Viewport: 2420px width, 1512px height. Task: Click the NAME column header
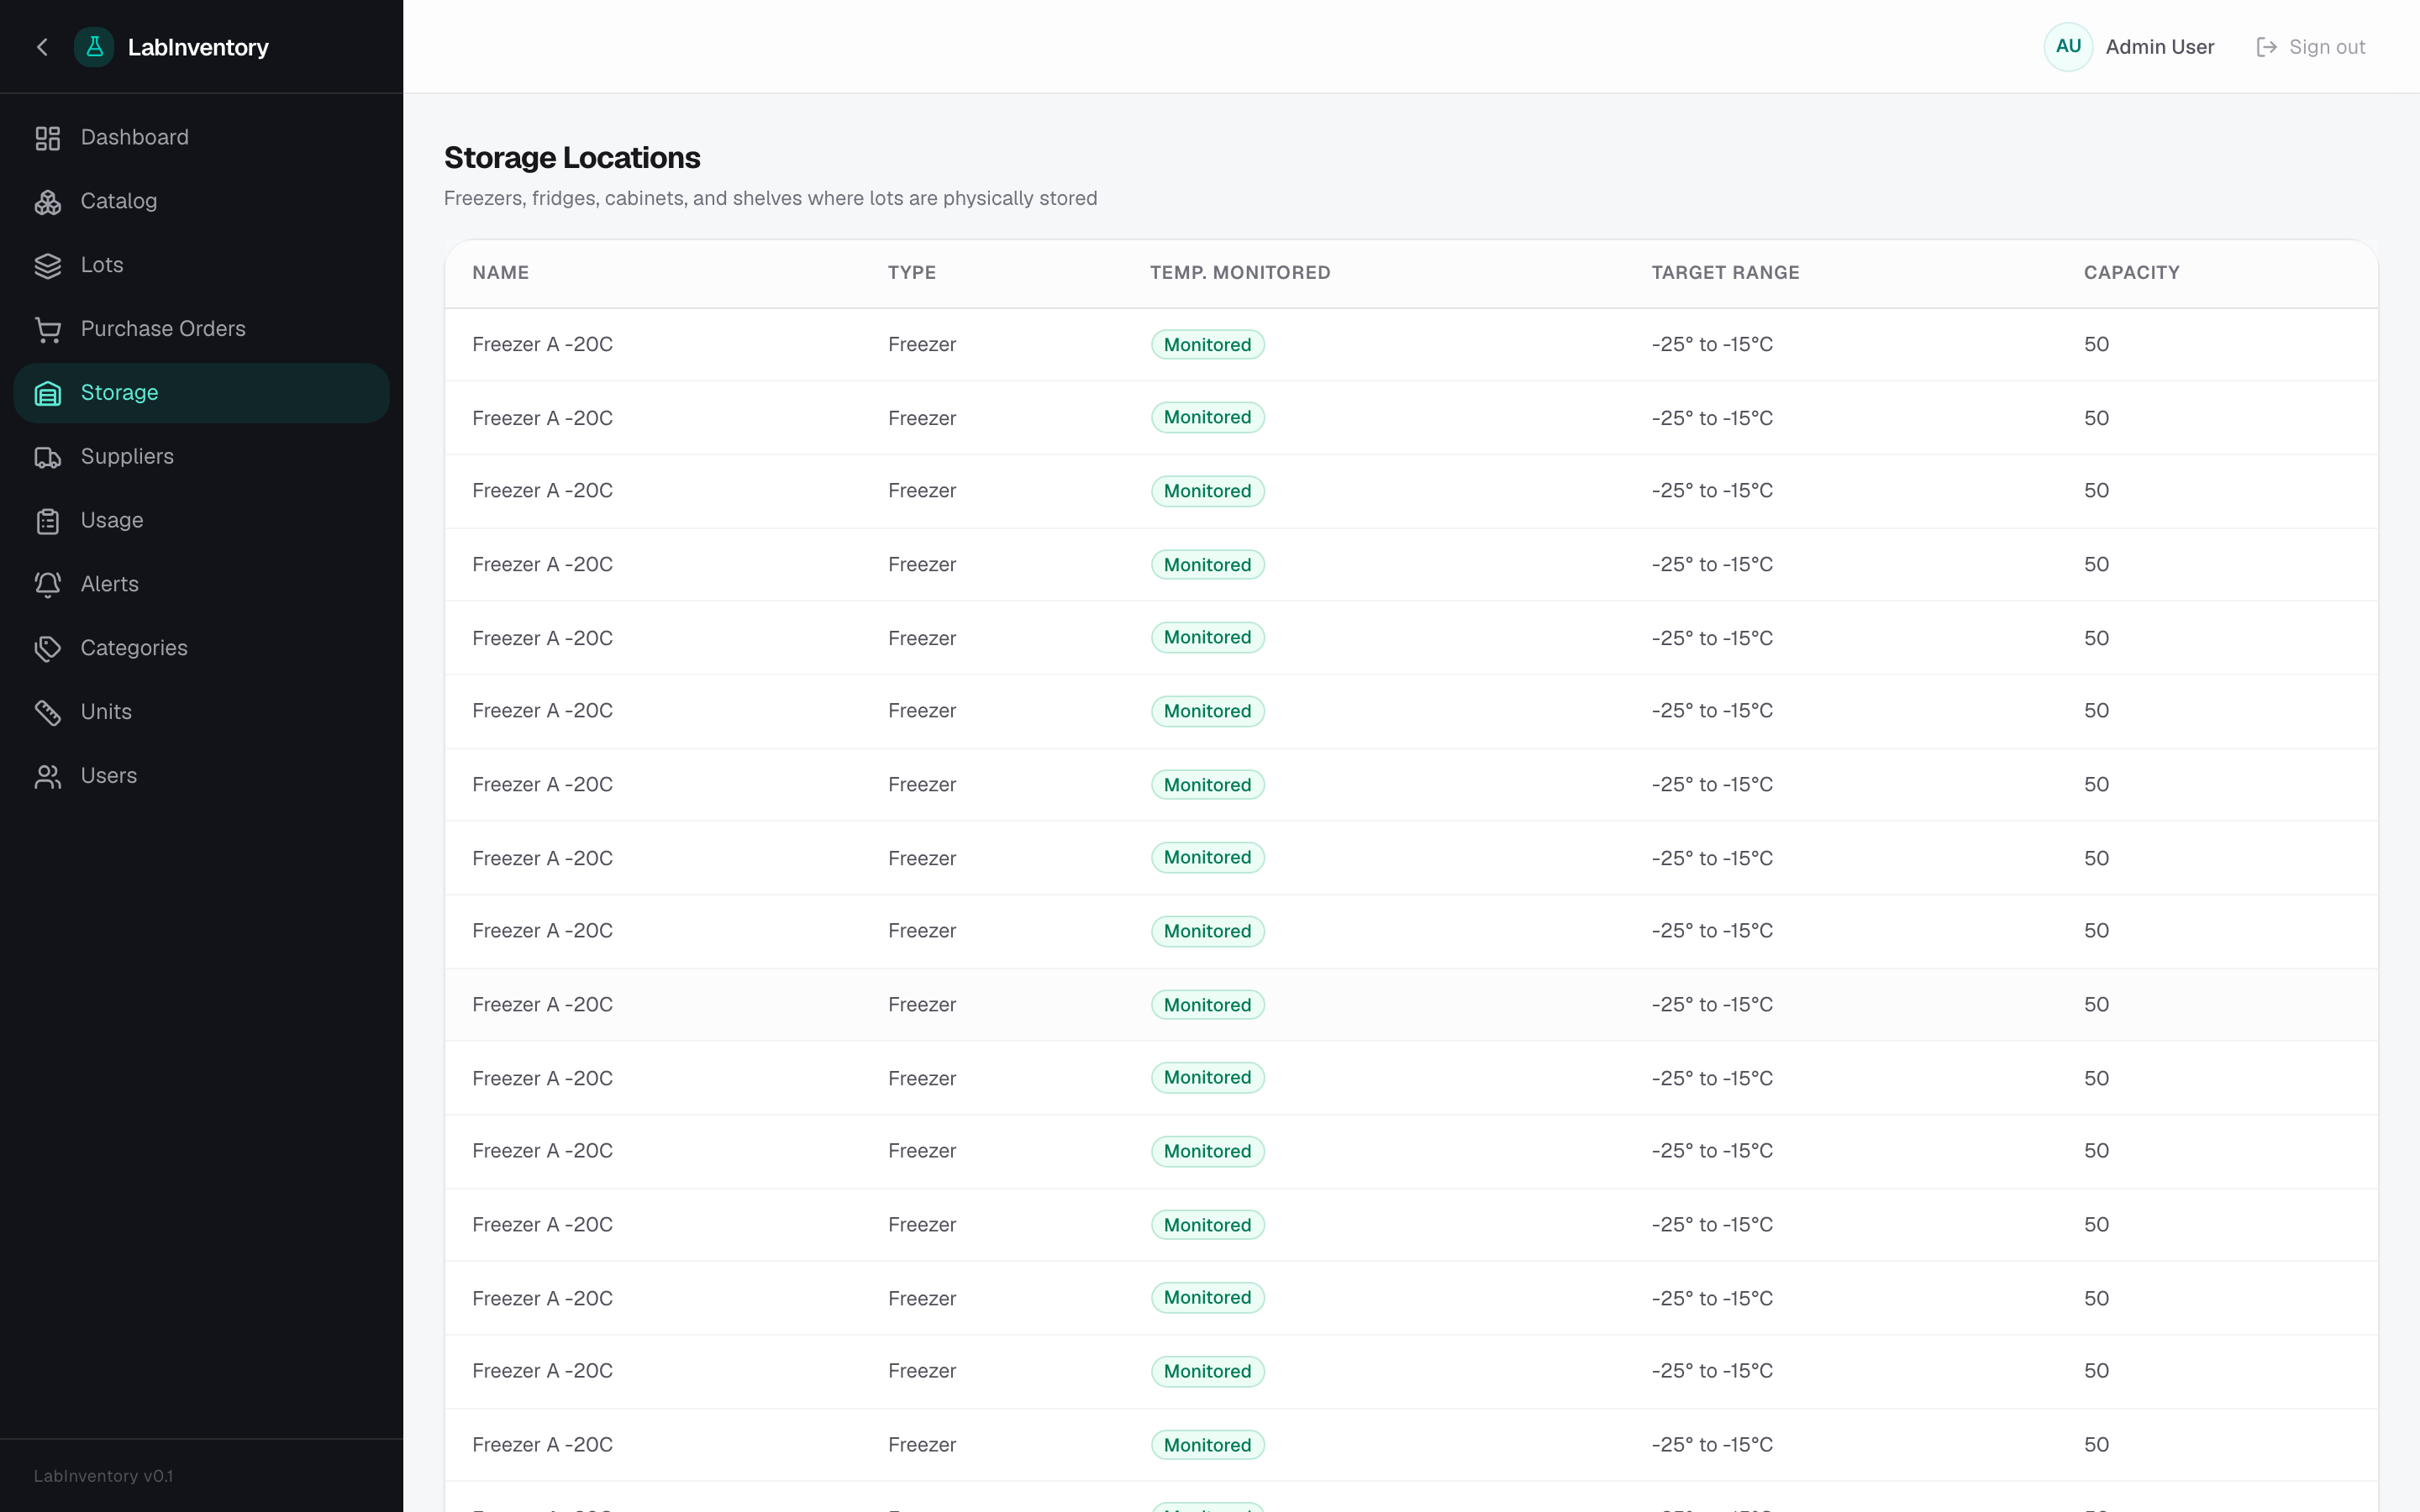pyautogui.click(x=500, y=273)
